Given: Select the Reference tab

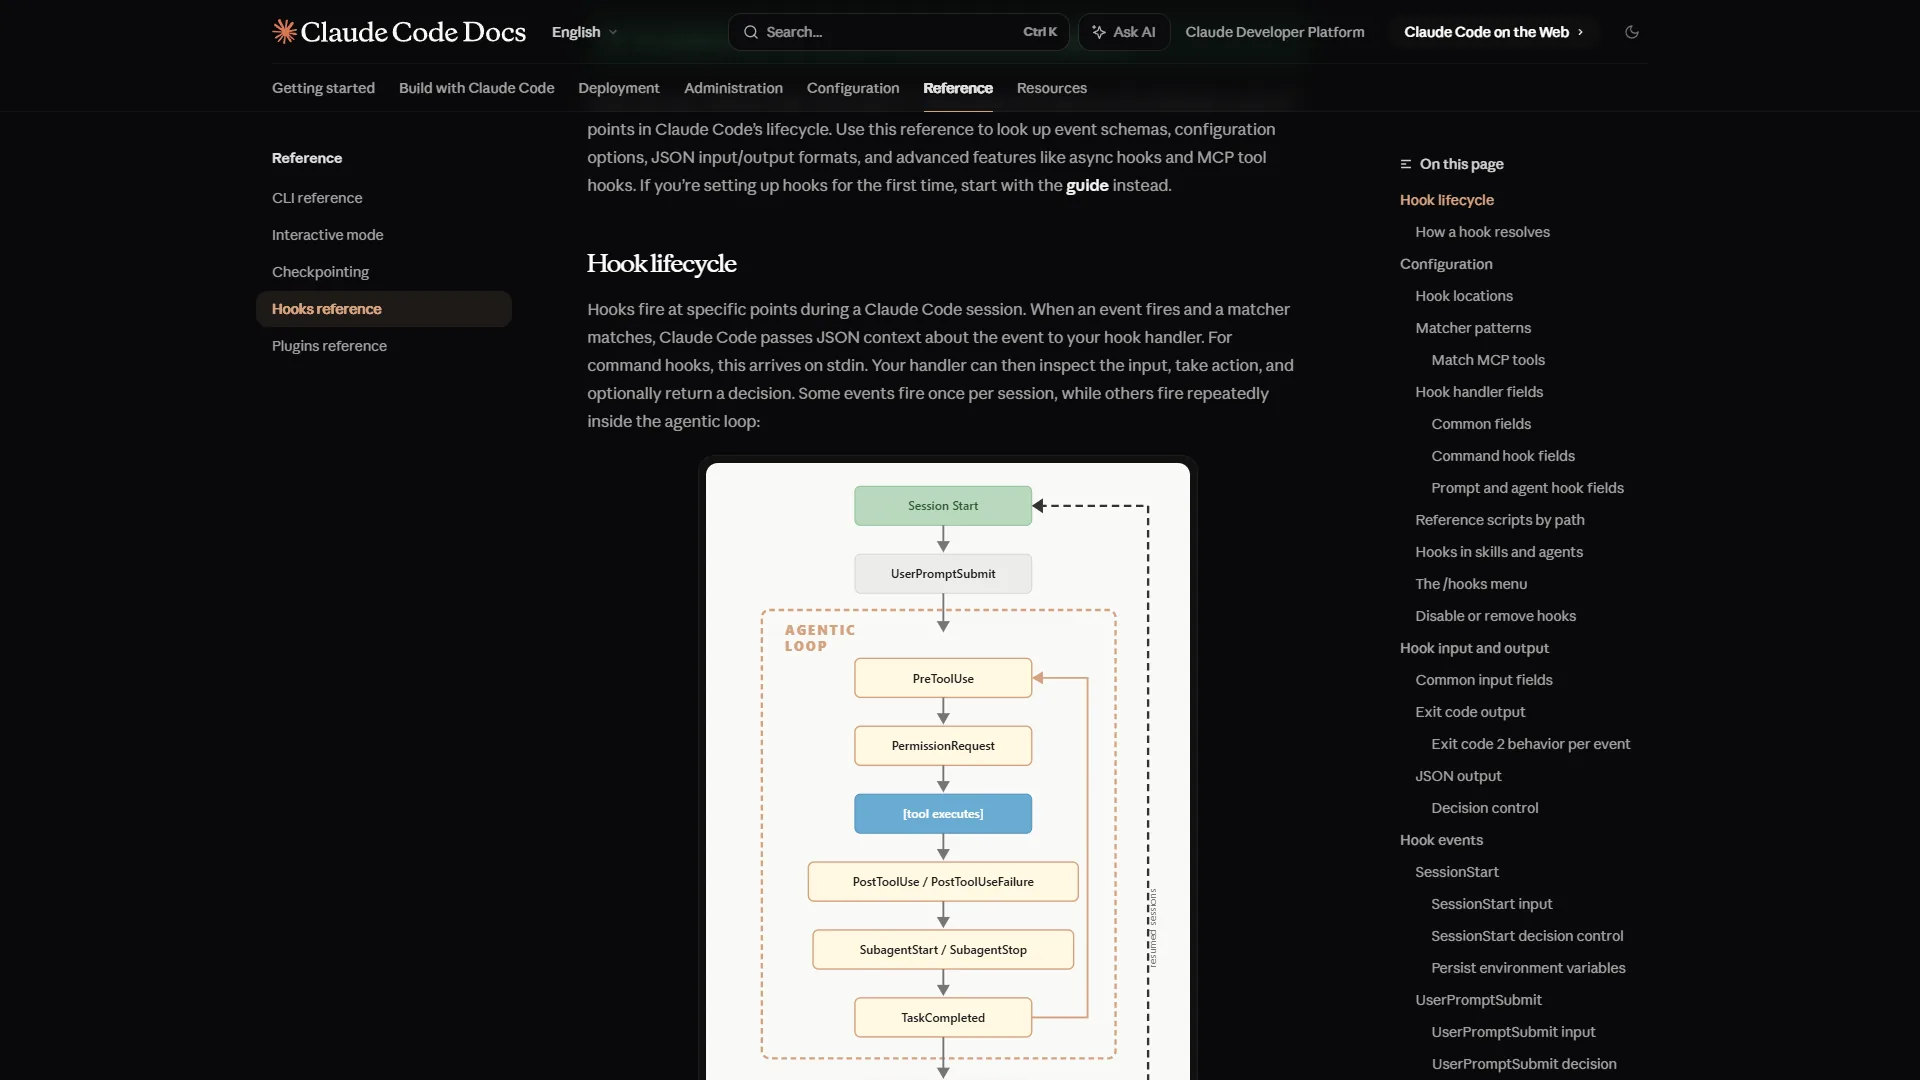Looking at the screenshot, I should point(957,88).
